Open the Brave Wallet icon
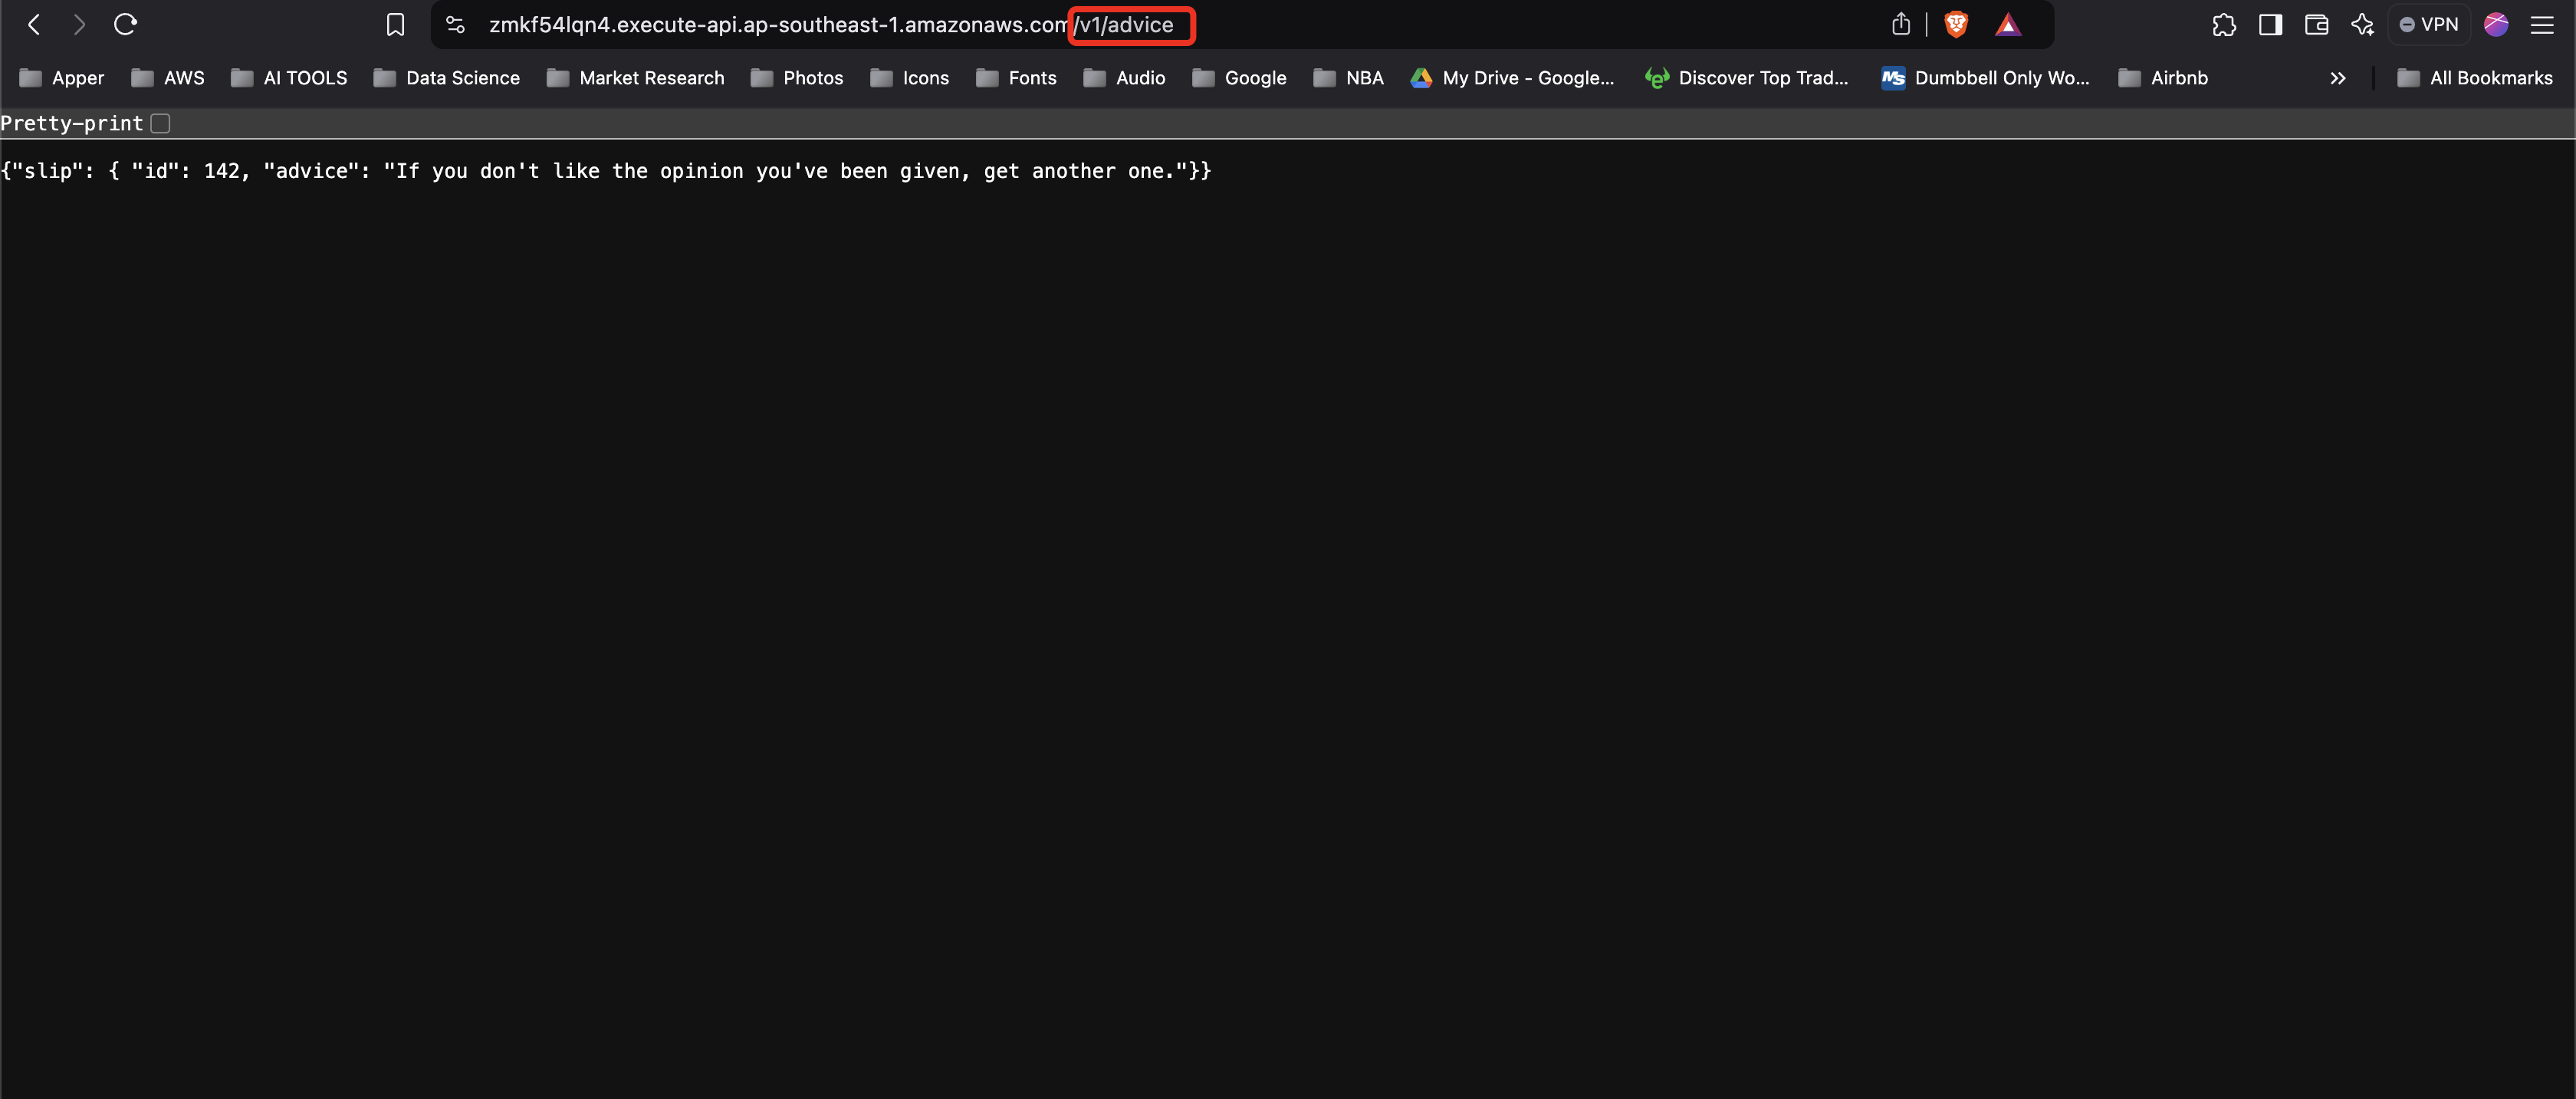The width and height of the screenshot is (2576, 1099). [2316, 25]
